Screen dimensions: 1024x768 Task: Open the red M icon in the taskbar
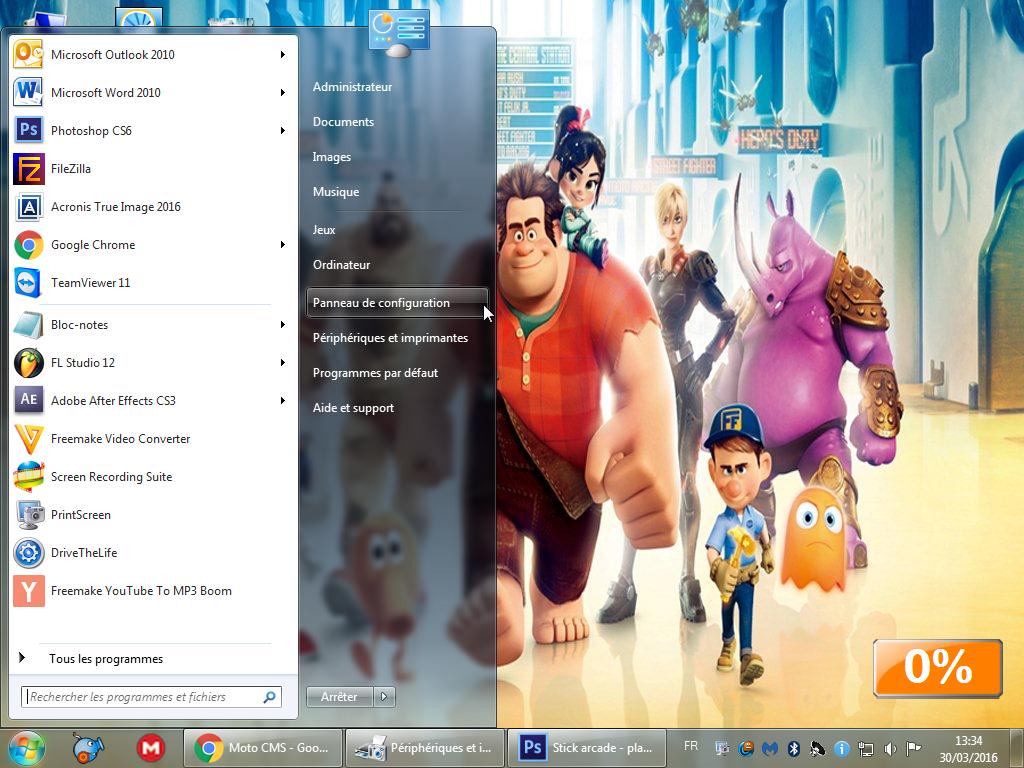click(151, 748)
